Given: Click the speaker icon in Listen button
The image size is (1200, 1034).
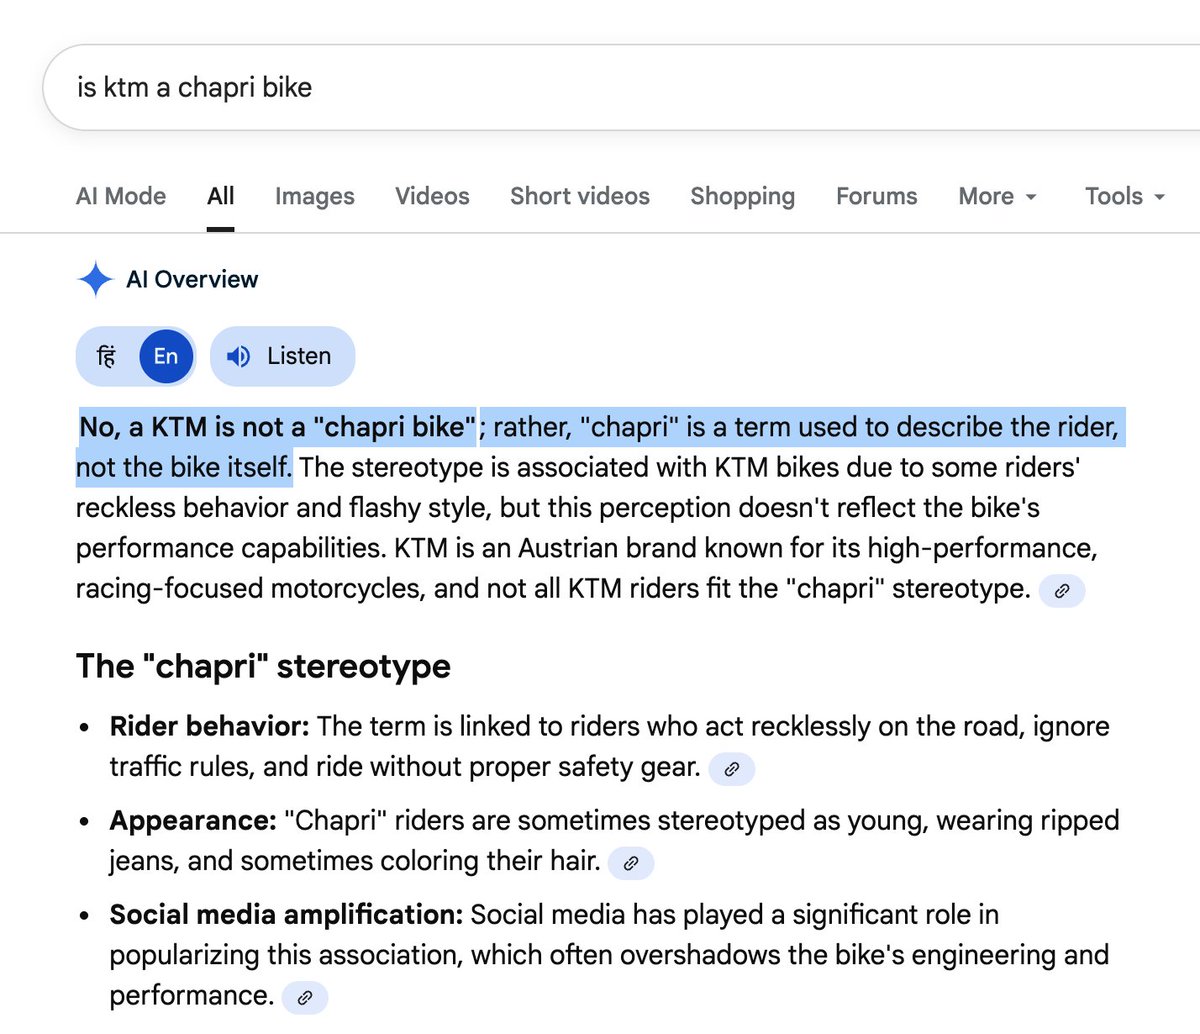Looking at the screenshot, I should coord(239,356).
